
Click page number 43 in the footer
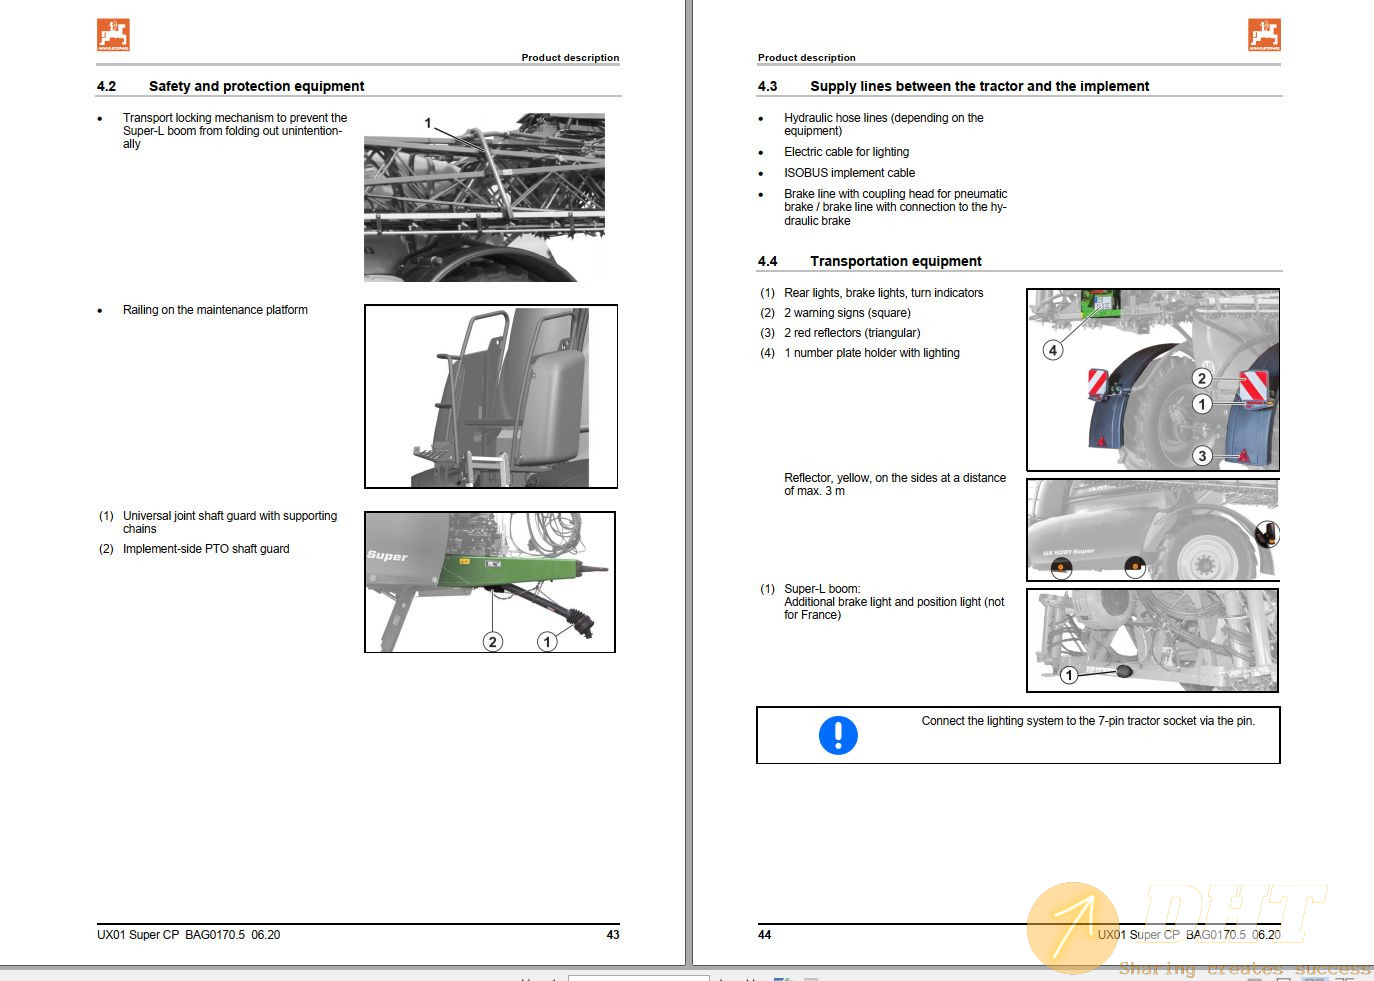(x=613, y=935)
